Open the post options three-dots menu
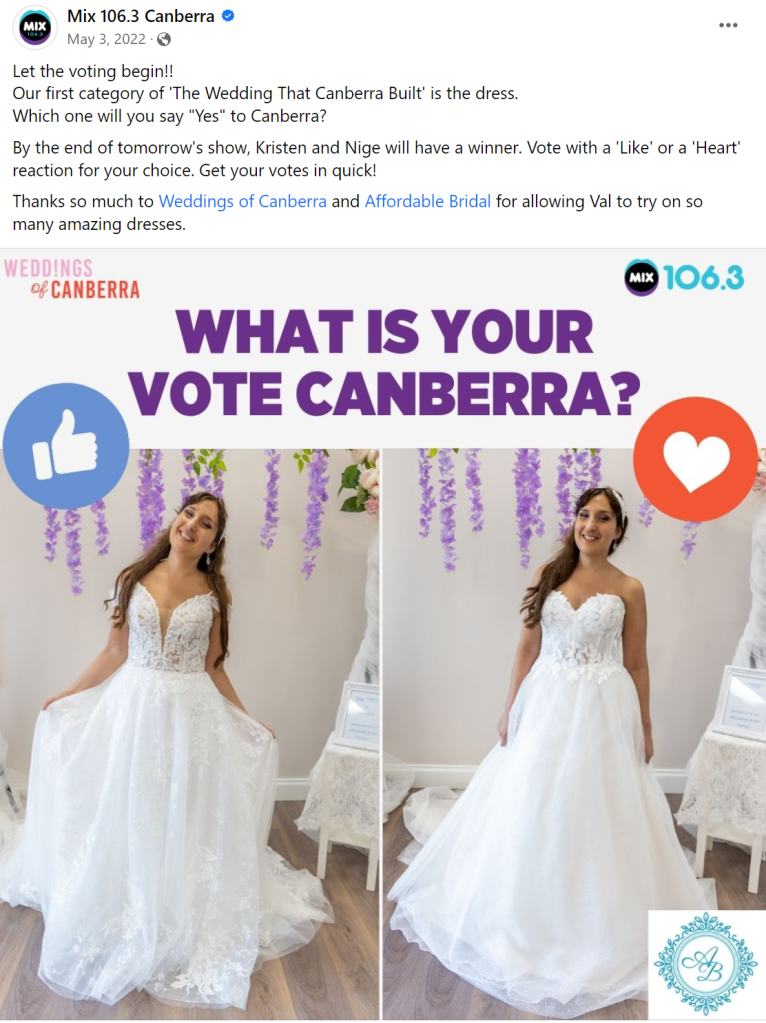This screenshot has height=1023, width=766. click(x=728, y=25)
